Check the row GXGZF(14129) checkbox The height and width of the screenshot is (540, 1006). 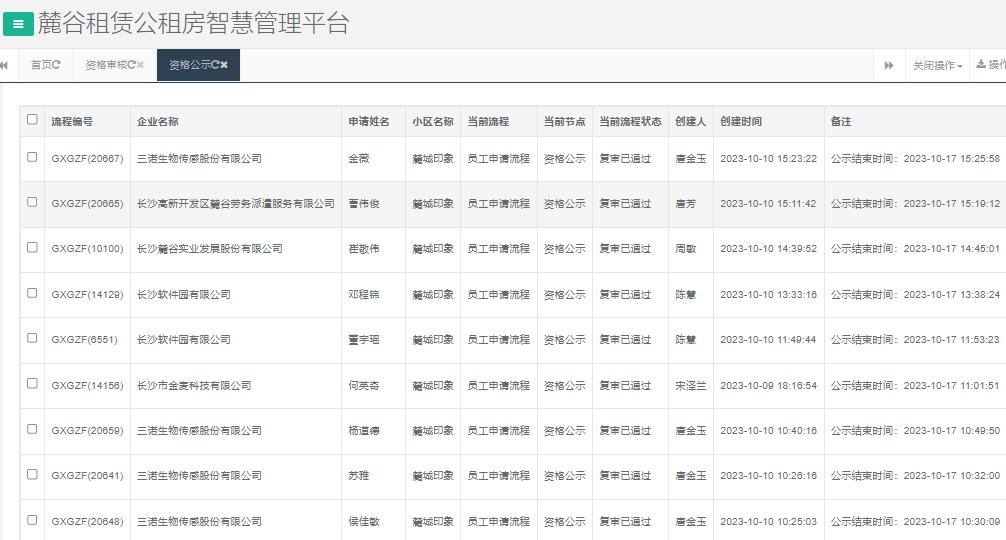(x=32, y=293)
